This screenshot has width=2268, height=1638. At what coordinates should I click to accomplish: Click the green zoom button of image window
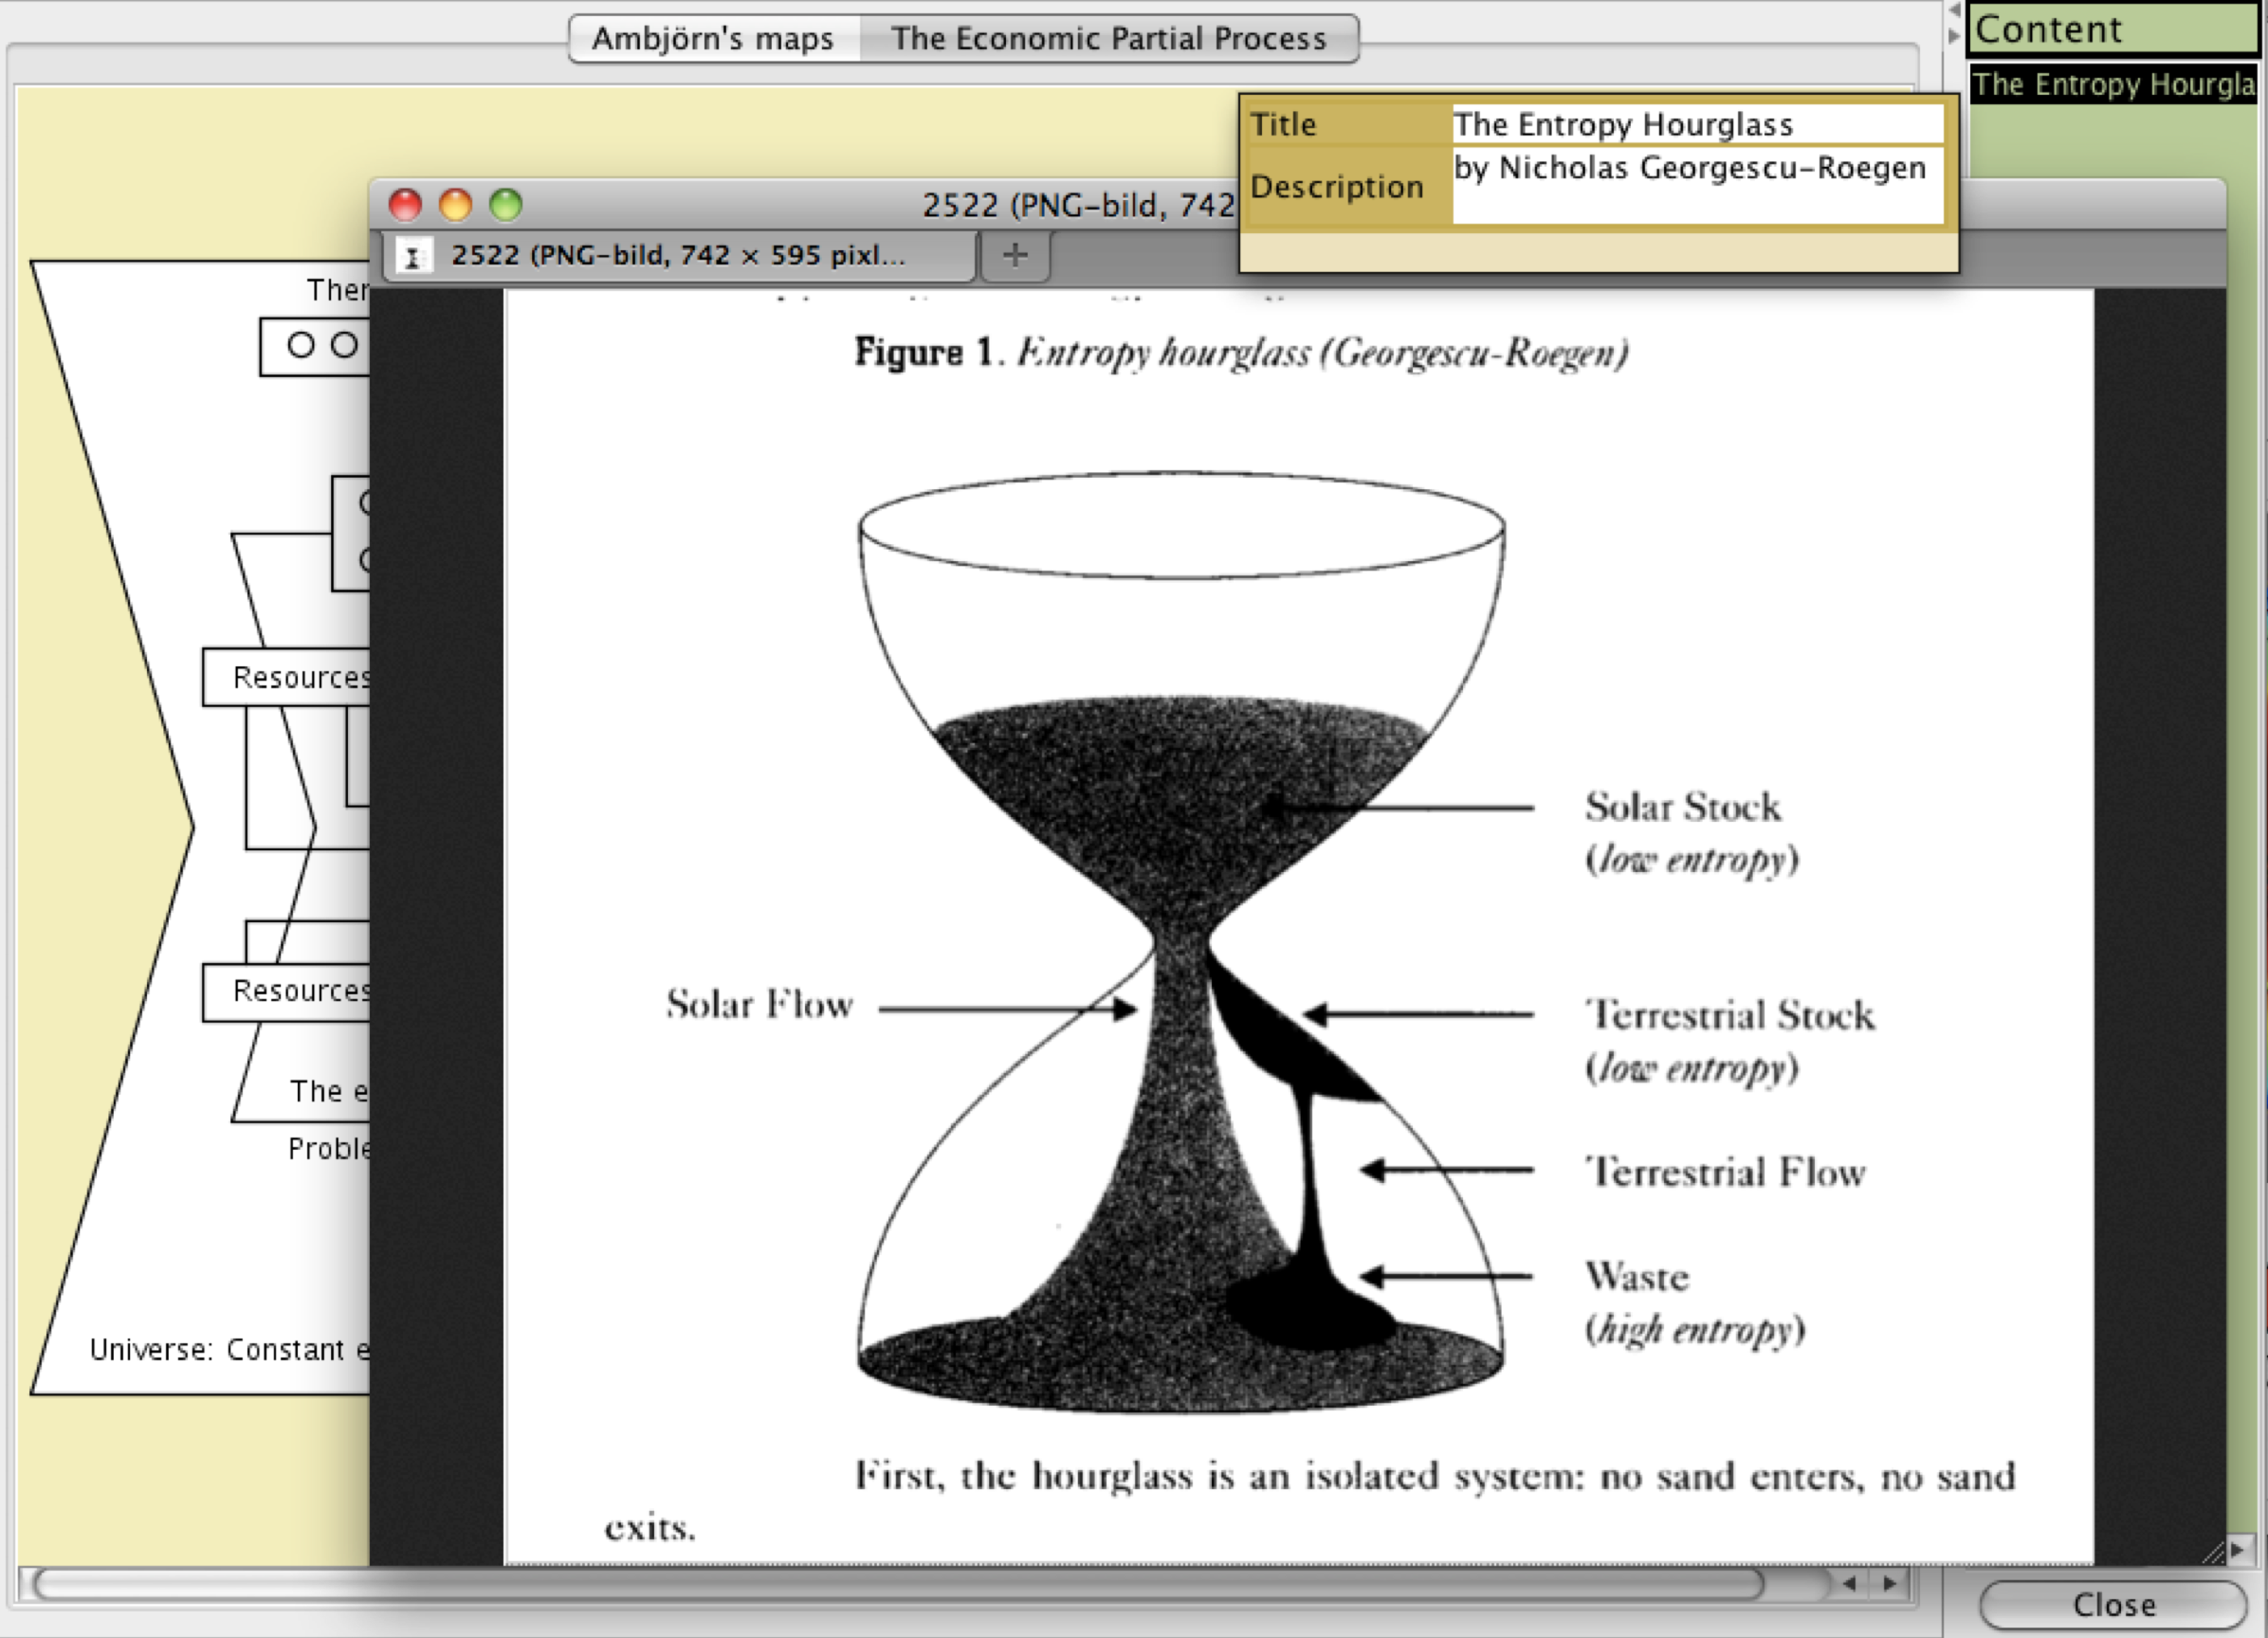506,204
